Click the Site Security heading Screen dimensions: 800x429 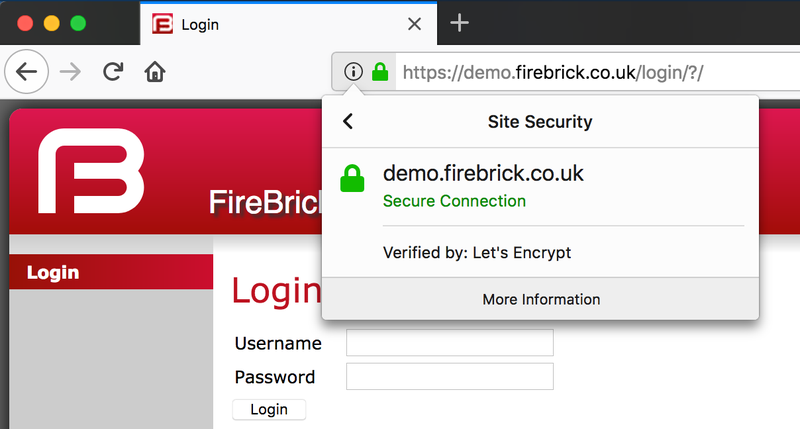540,121
